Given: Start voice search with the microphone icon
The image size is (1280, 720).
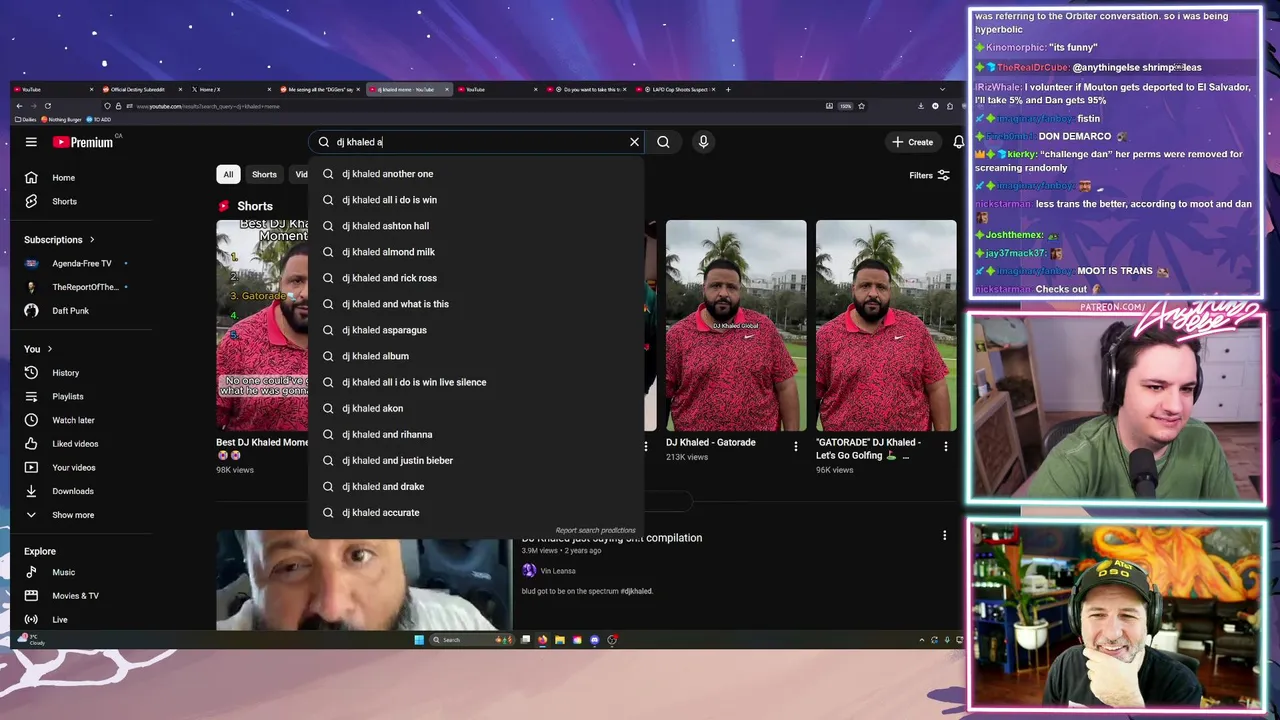Looking at the screenshot, I should point(703,142).
